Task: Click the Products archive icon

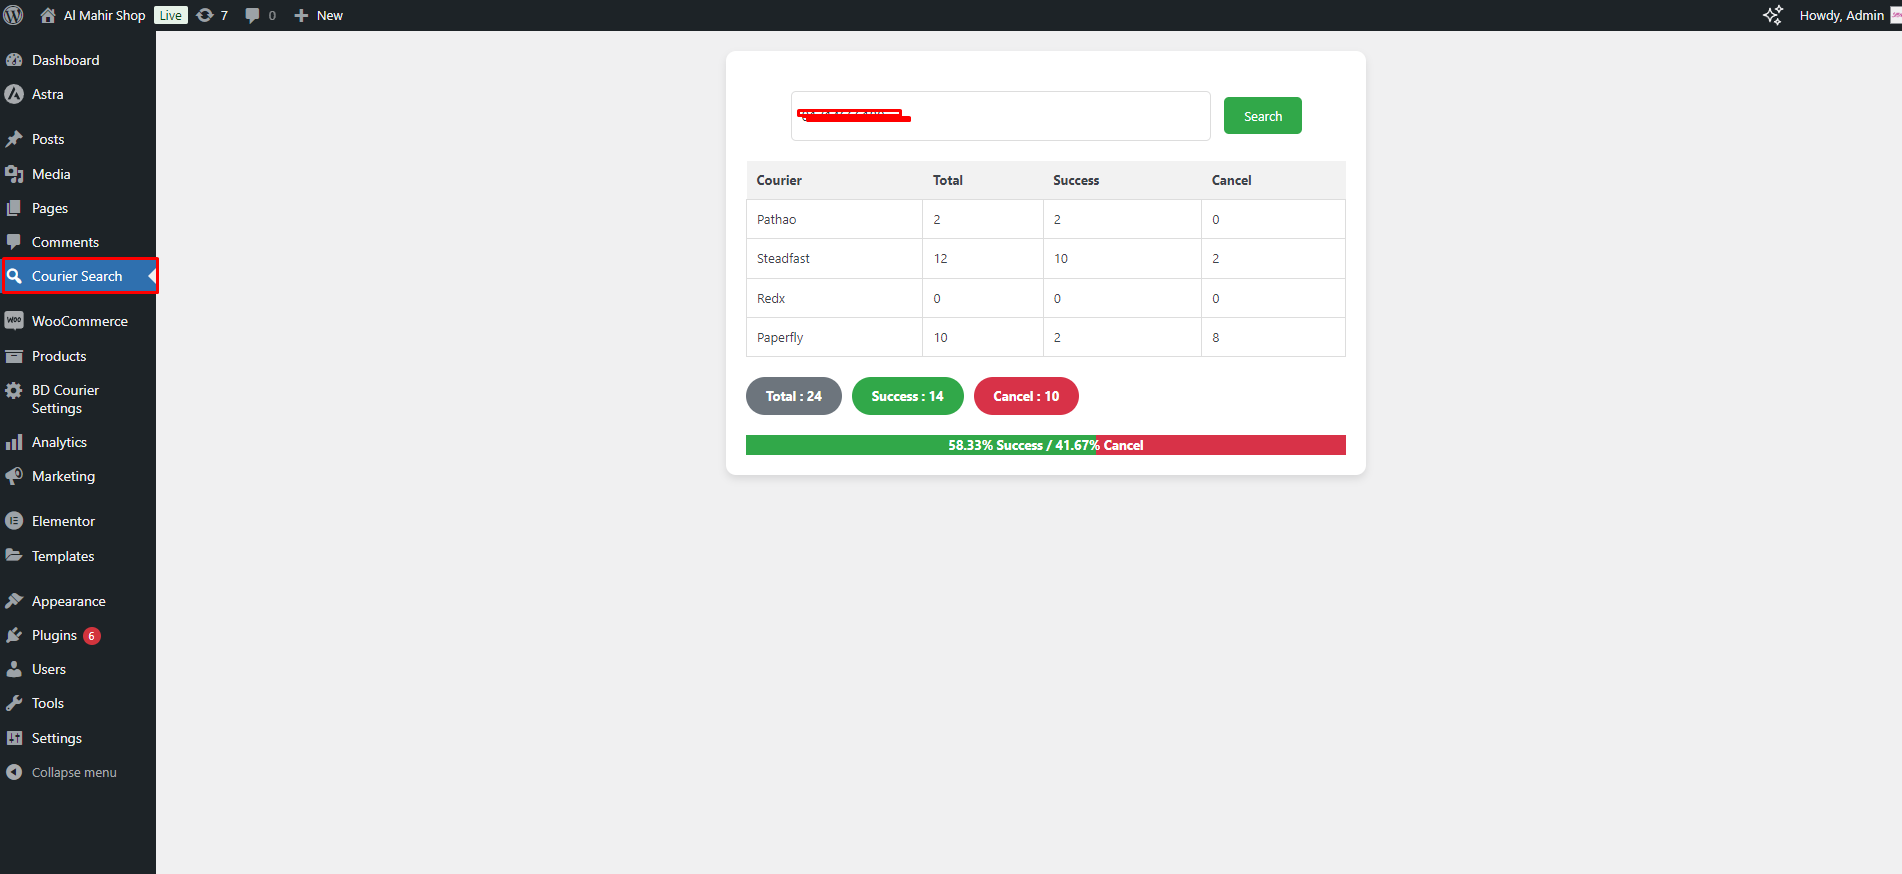Action: point(14,356)
